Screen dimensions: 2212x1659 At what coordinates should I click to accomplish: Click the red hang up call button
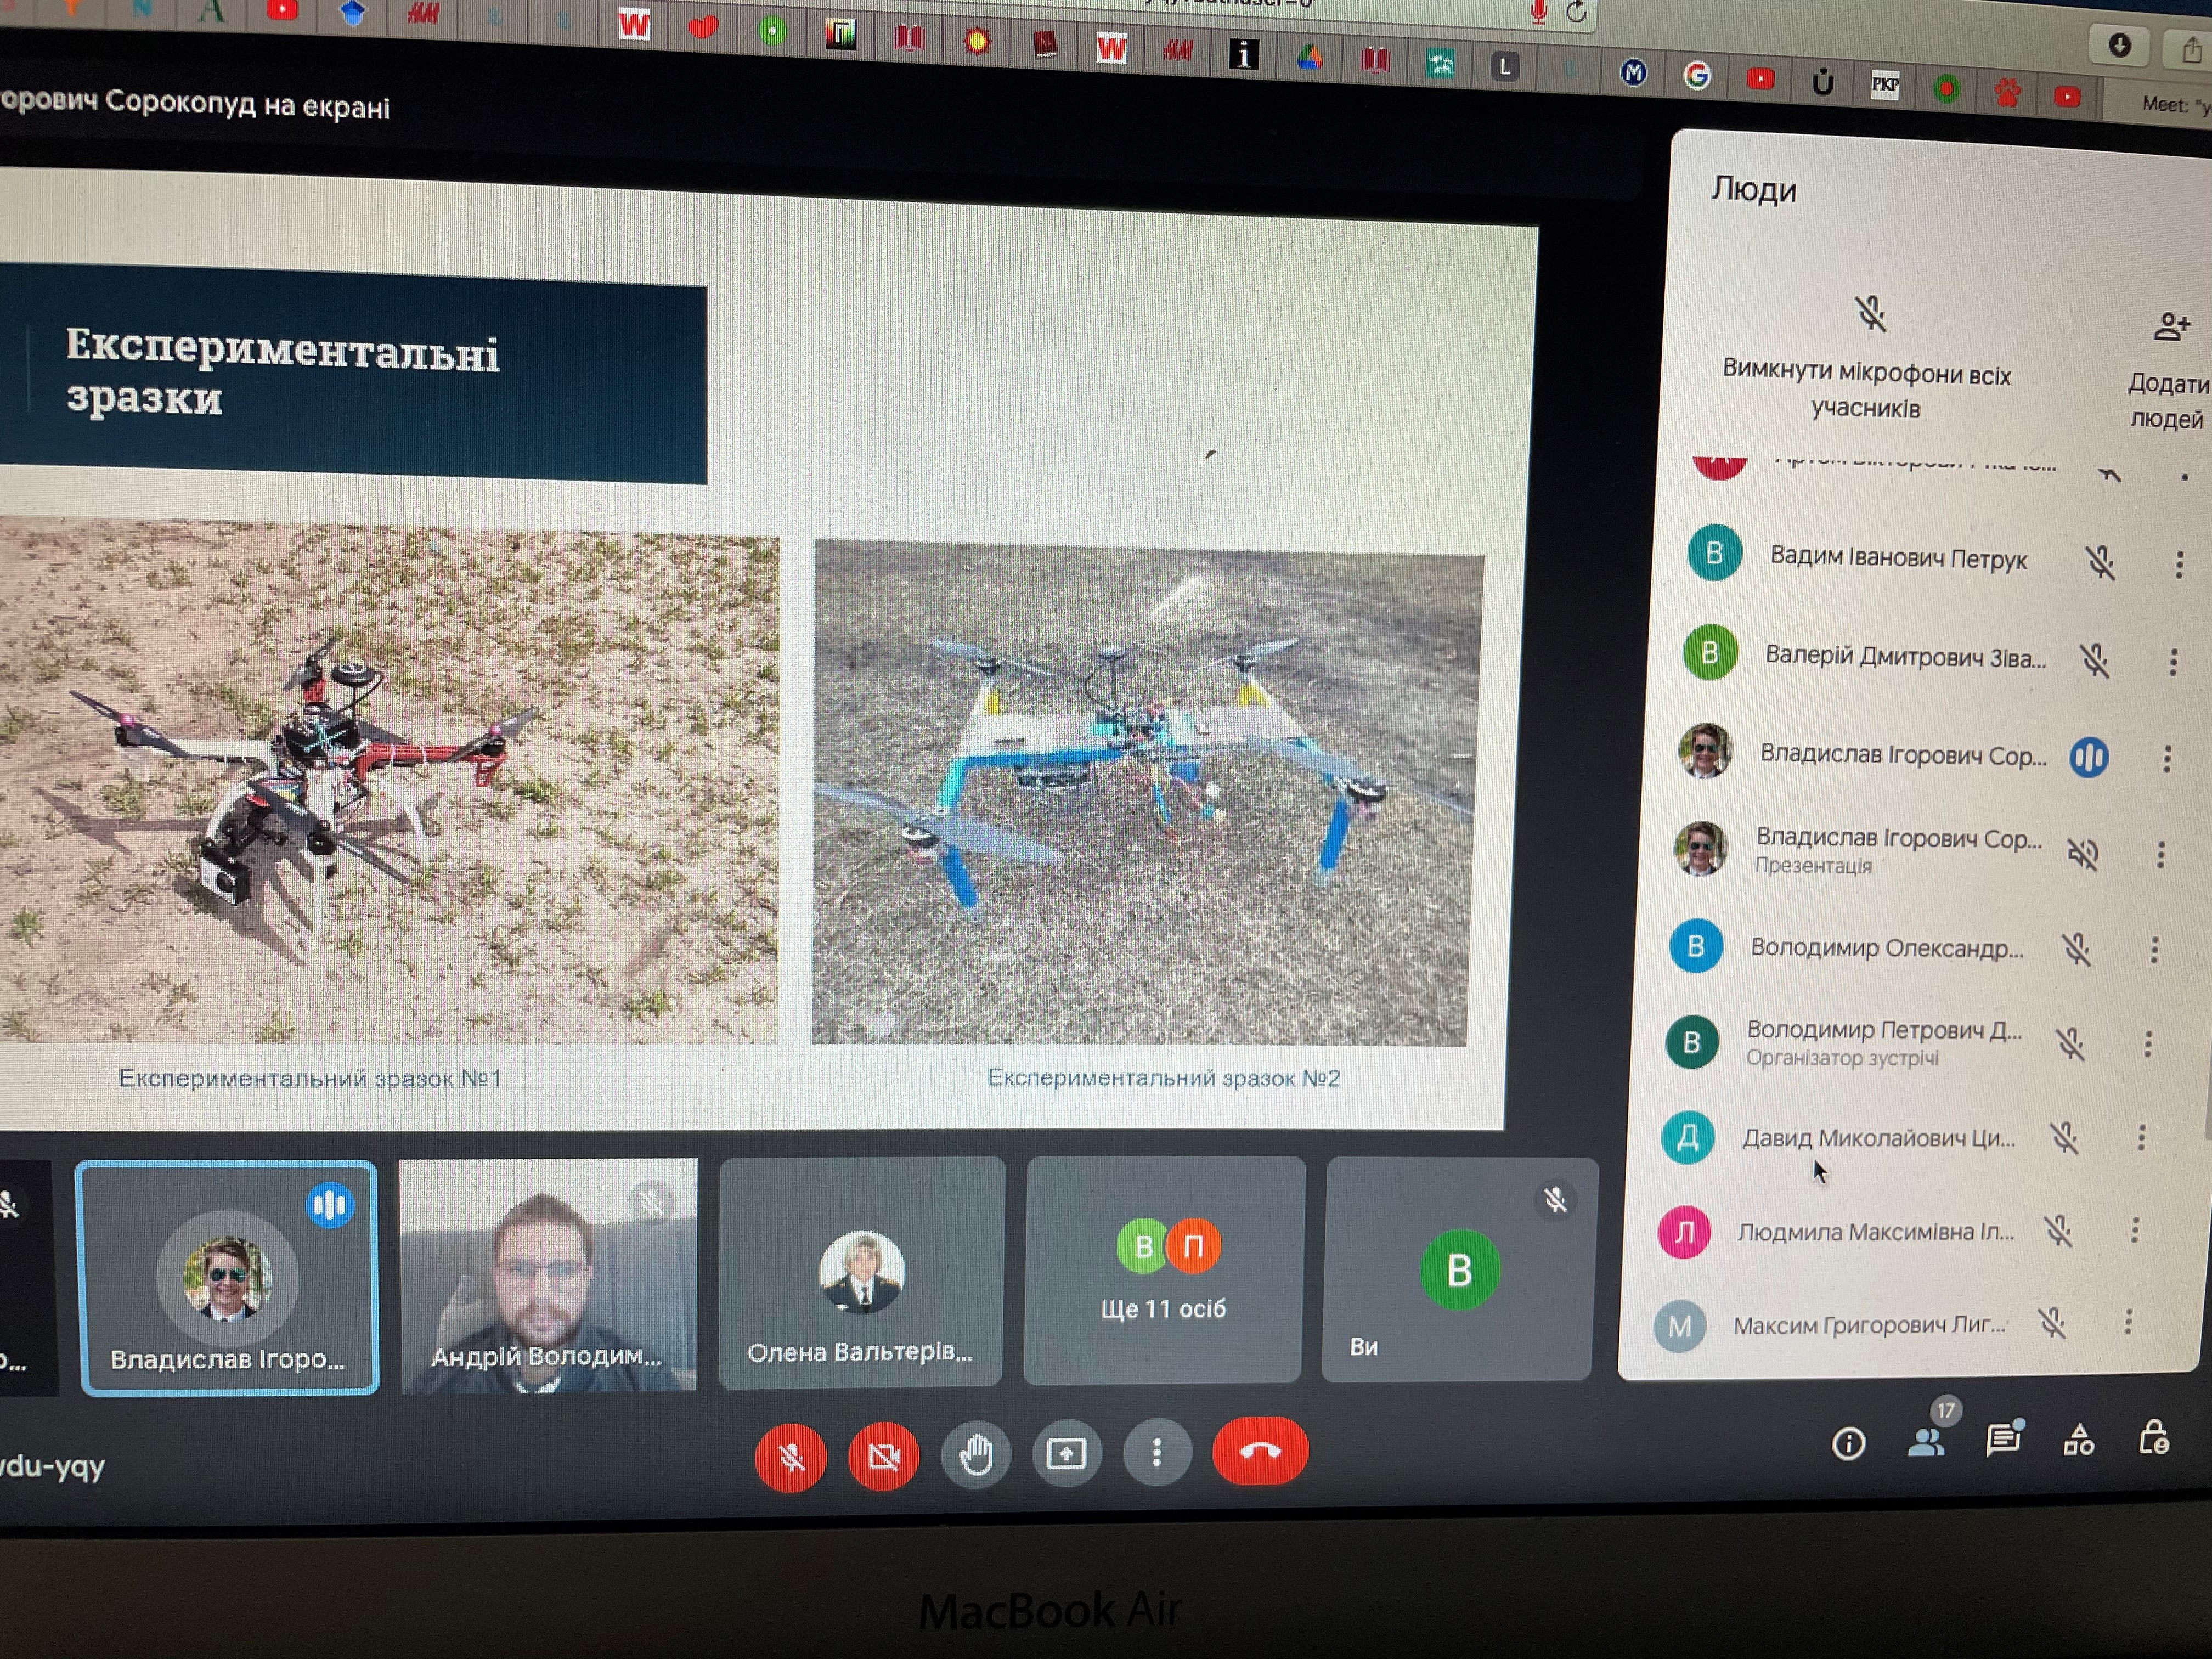[1259, 1451]
